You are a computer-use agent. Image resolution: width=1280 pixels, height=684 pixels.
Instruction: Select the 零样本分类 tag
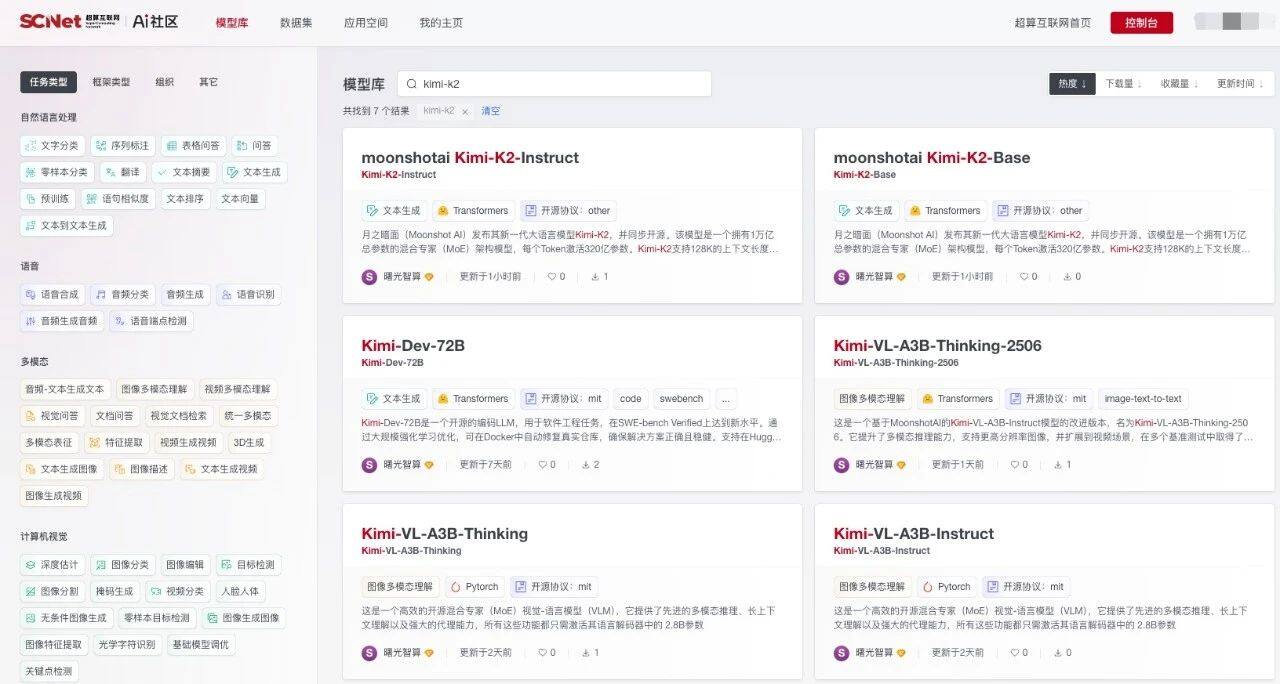(x=57, y=172)
